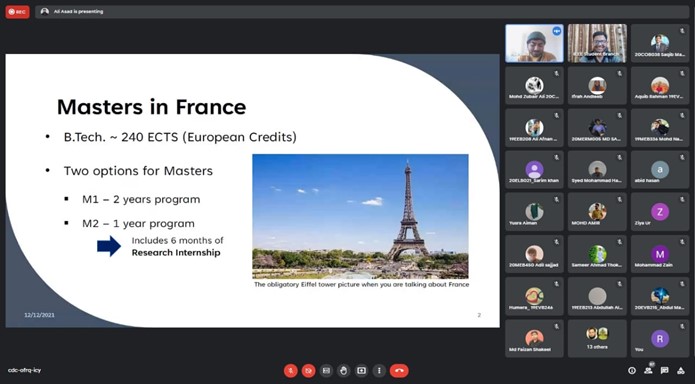Toggle captions in the meeting controls

(326, 371)
